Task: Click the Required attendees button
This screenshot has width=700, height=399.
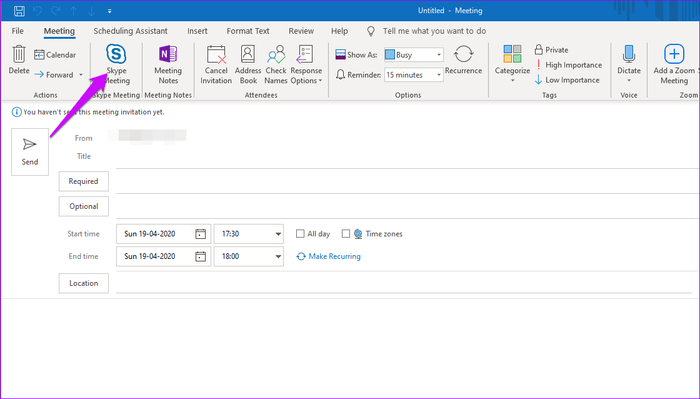Action: [x=83, y=181]
